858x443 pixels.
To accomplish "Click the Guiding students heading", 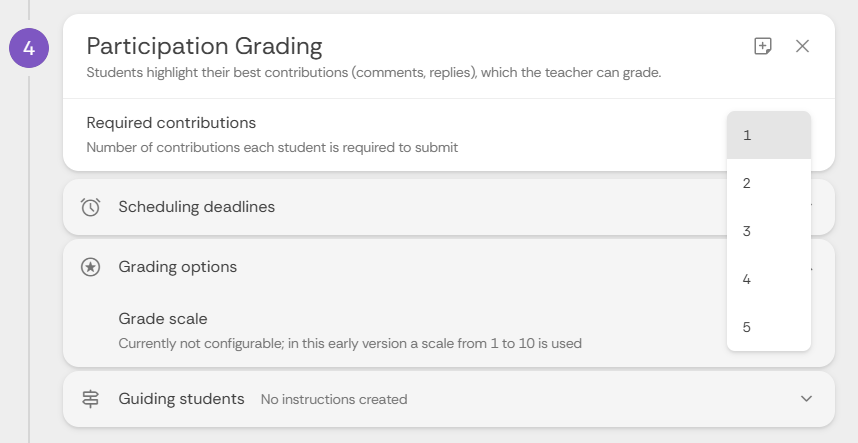I will click(x=181, y=399).
